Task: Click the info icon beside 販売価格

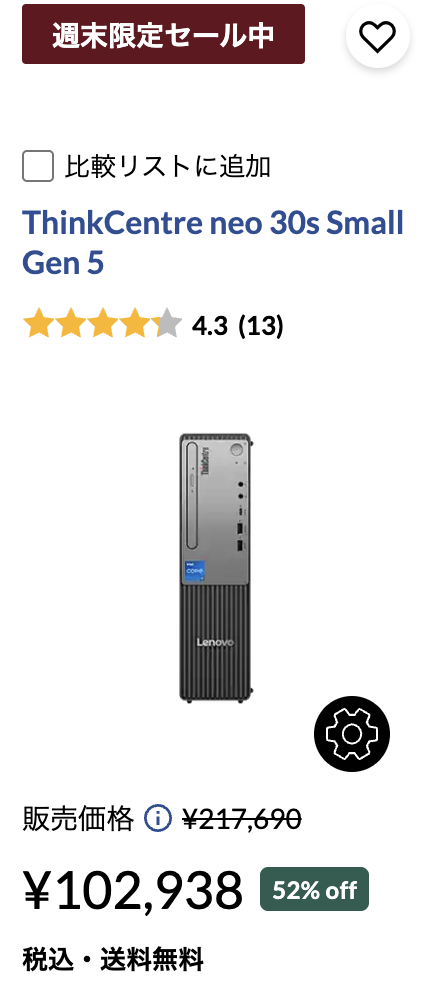Action: click(158, 818)
